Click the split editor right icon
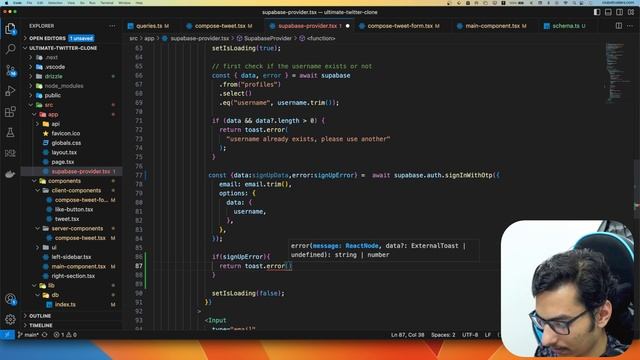The image size is (640, 360). coord(619,26)
